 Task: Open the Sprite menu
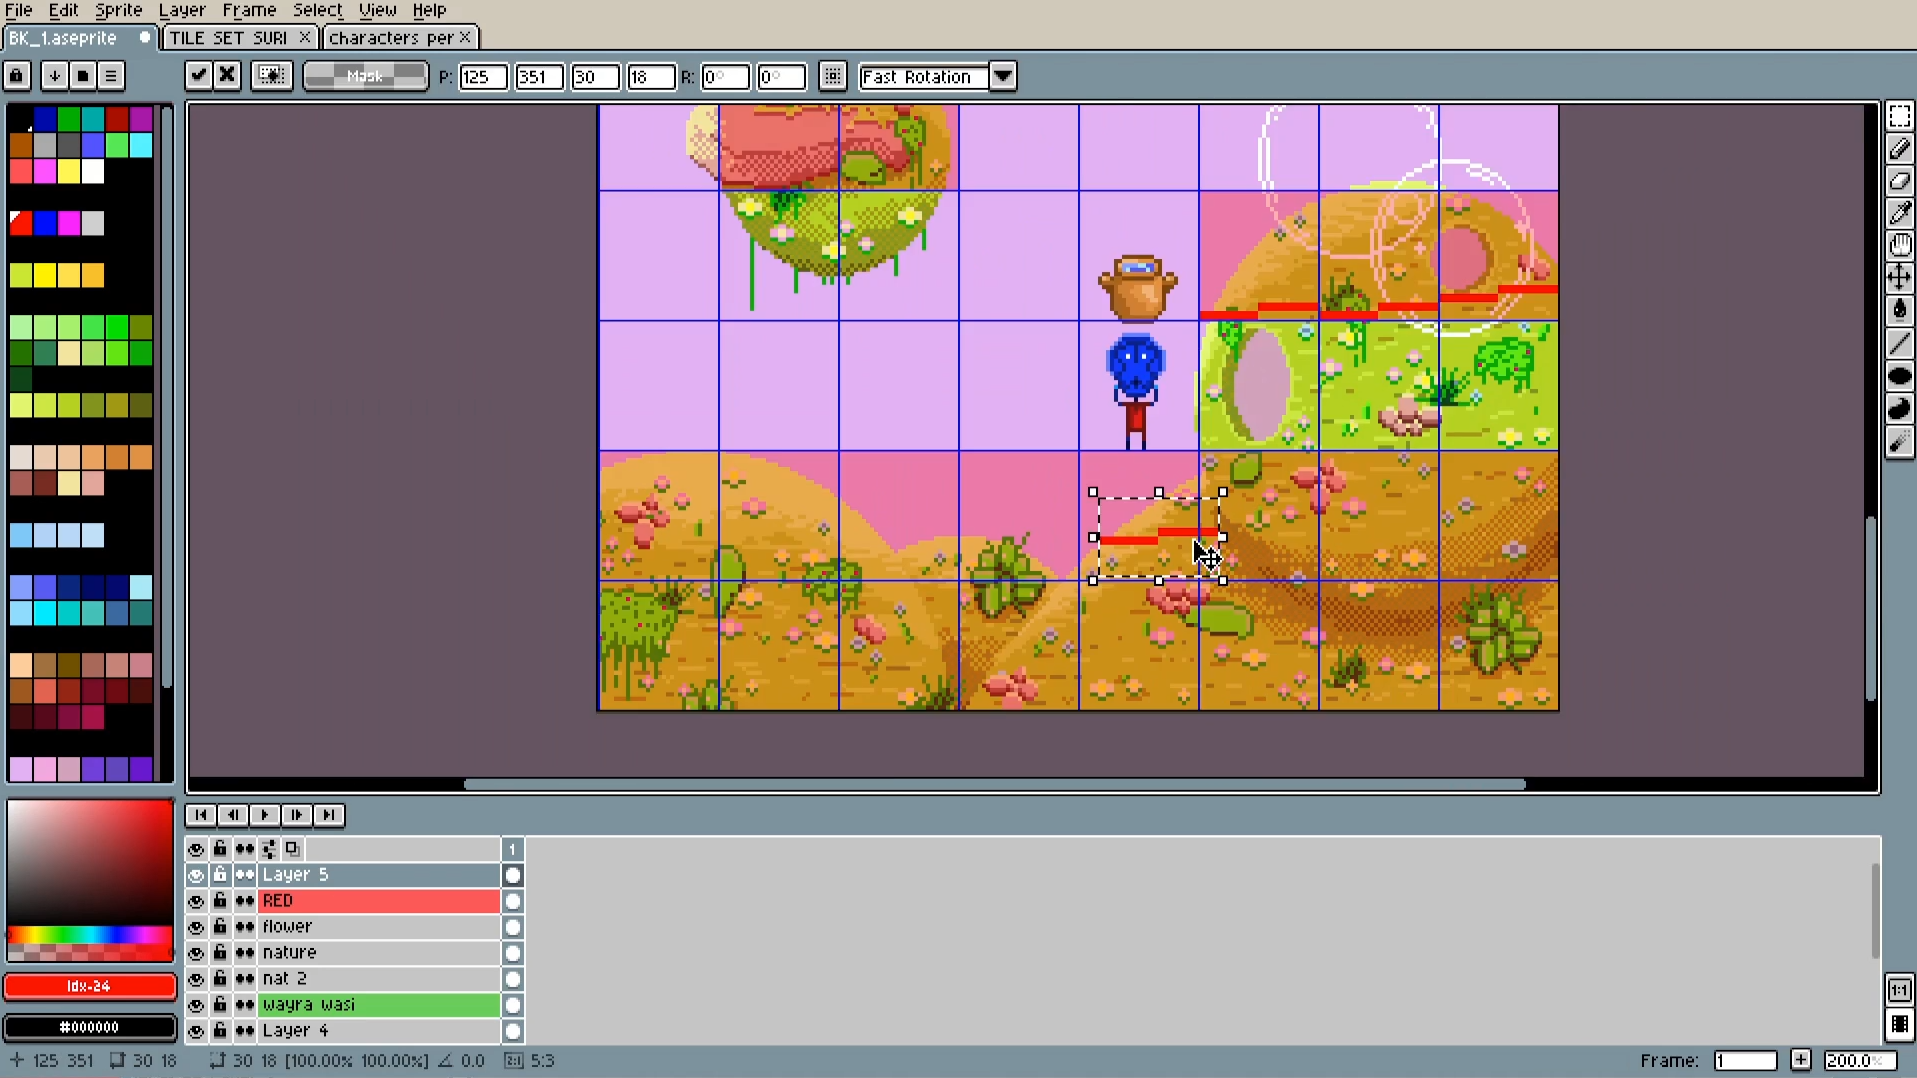[119, 10]
